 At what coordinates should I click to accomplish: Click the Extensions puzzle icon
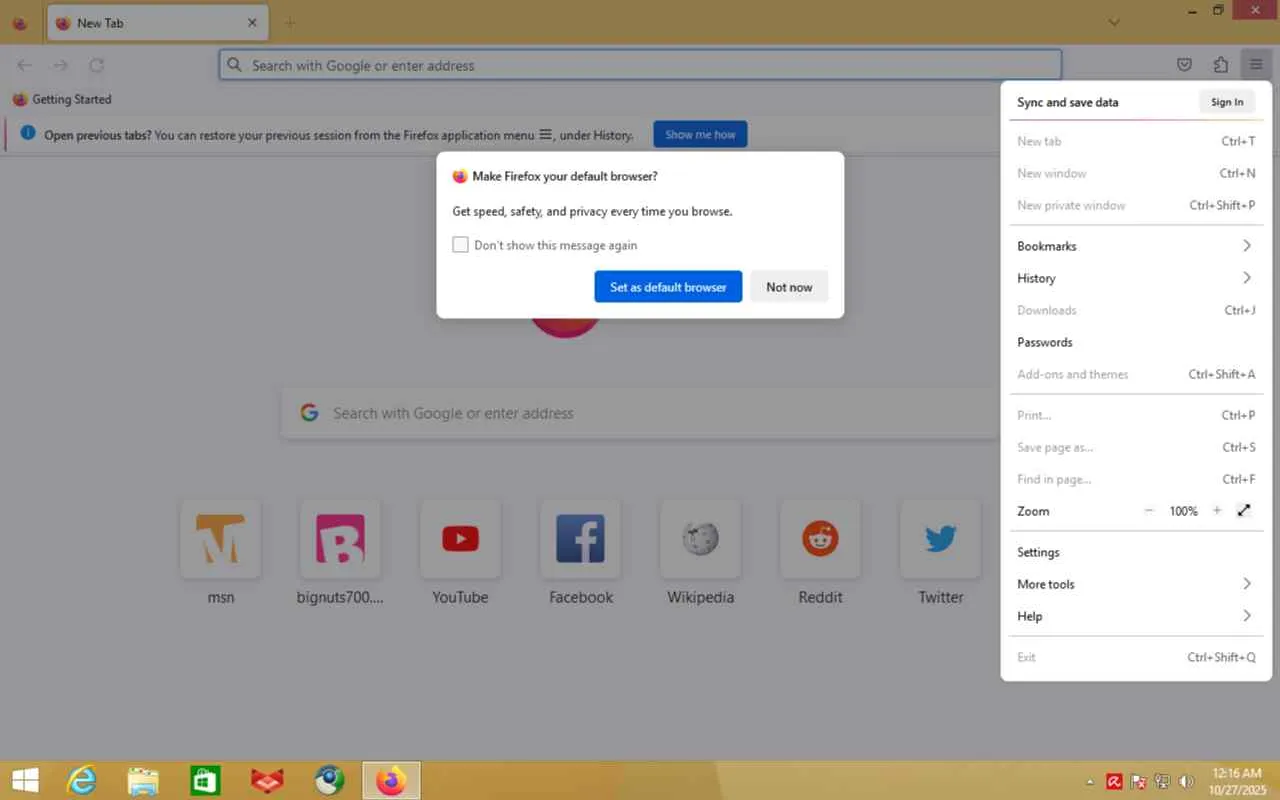click(1220, 65)
